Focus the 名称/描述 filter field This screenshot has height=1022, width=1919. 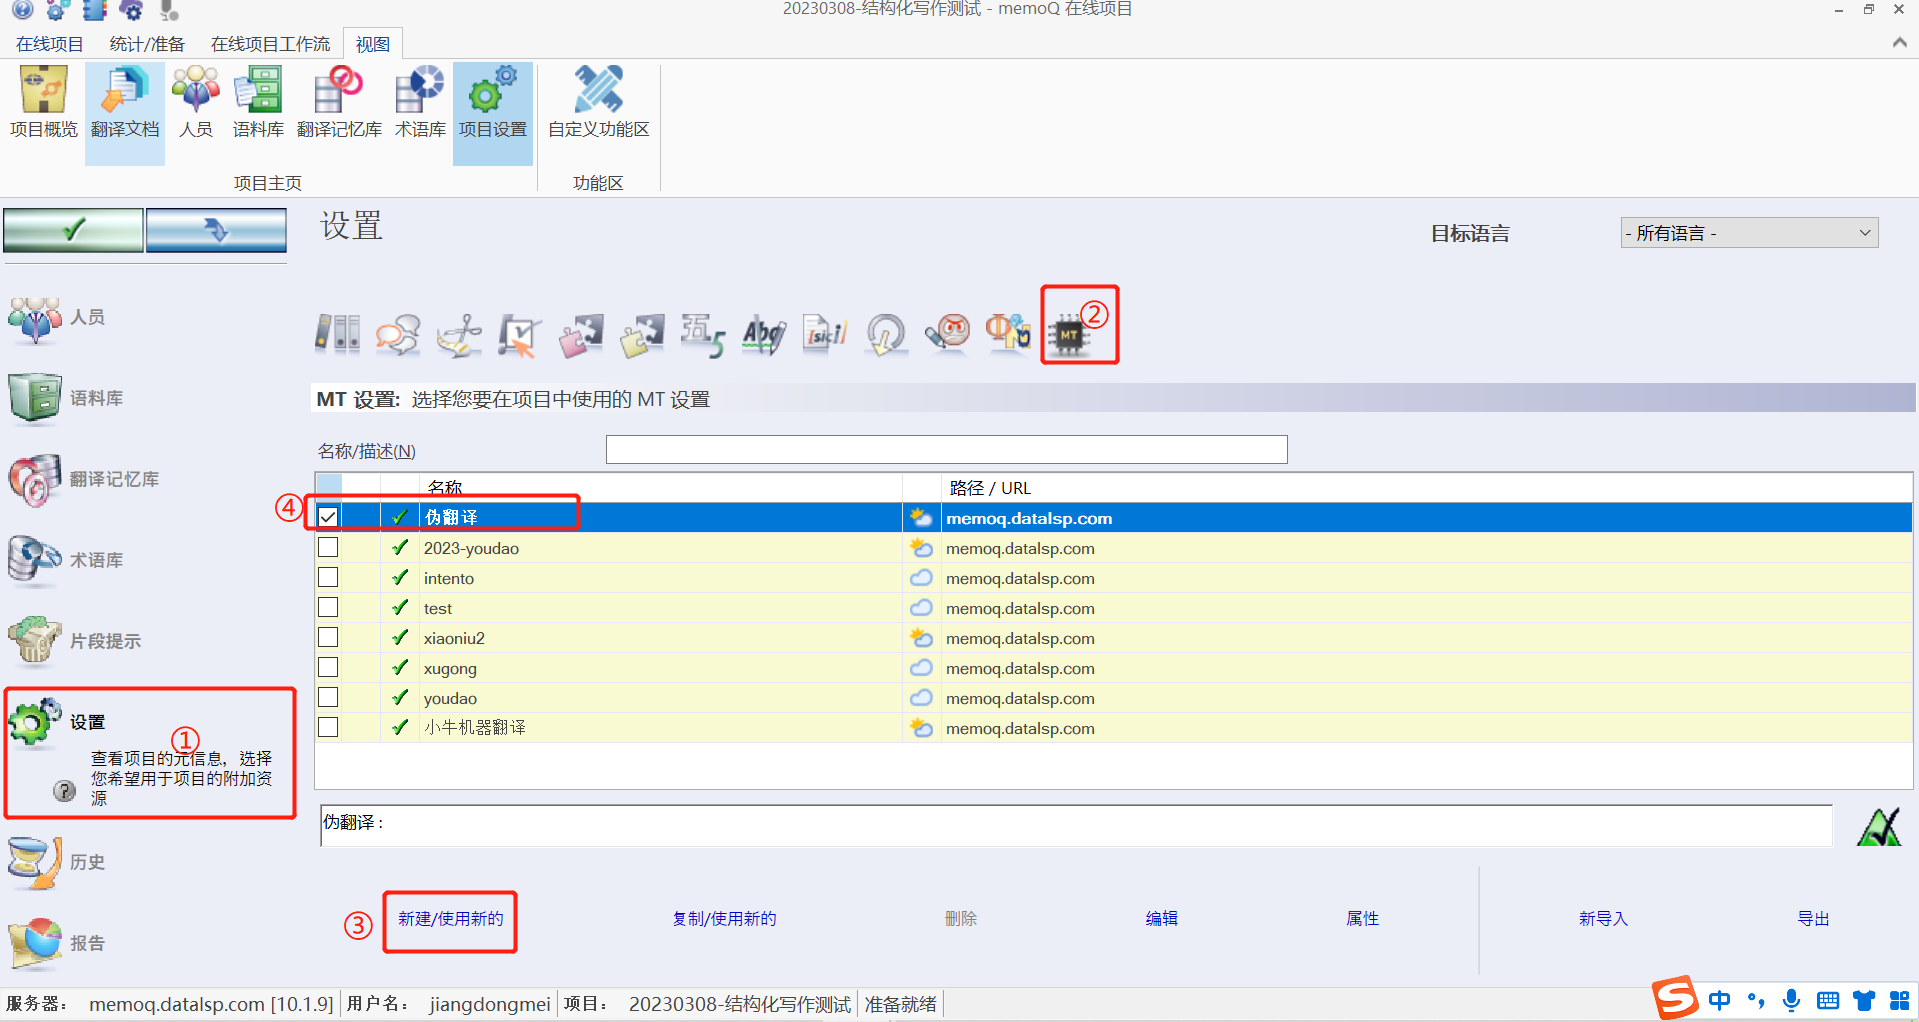[946, 449]
